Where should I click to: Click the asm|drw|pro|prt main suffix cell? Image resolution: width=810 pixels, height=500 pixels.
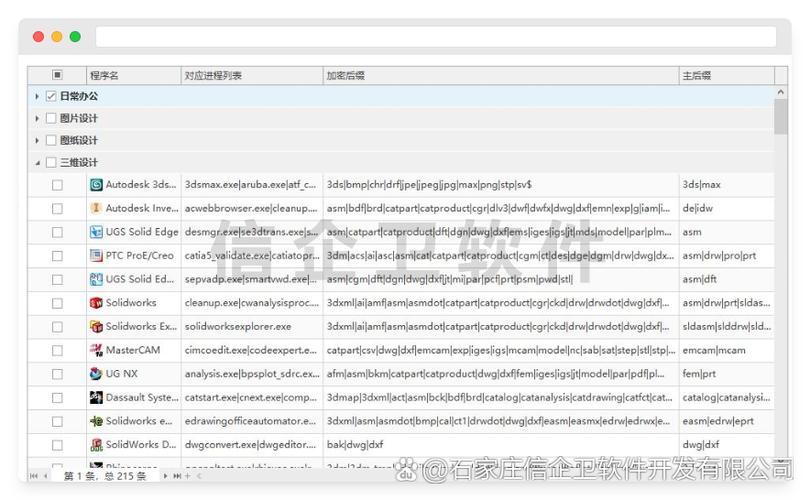tap(726, 256)
